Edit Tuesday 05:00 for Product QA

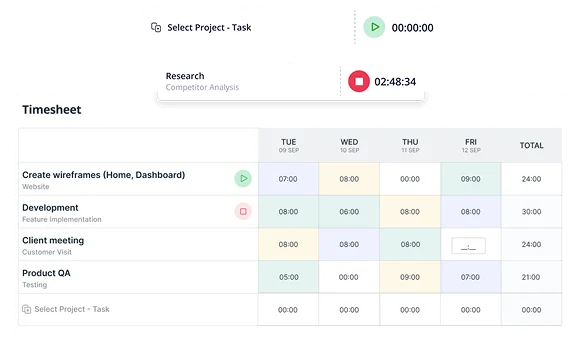[x=289, y=277]
